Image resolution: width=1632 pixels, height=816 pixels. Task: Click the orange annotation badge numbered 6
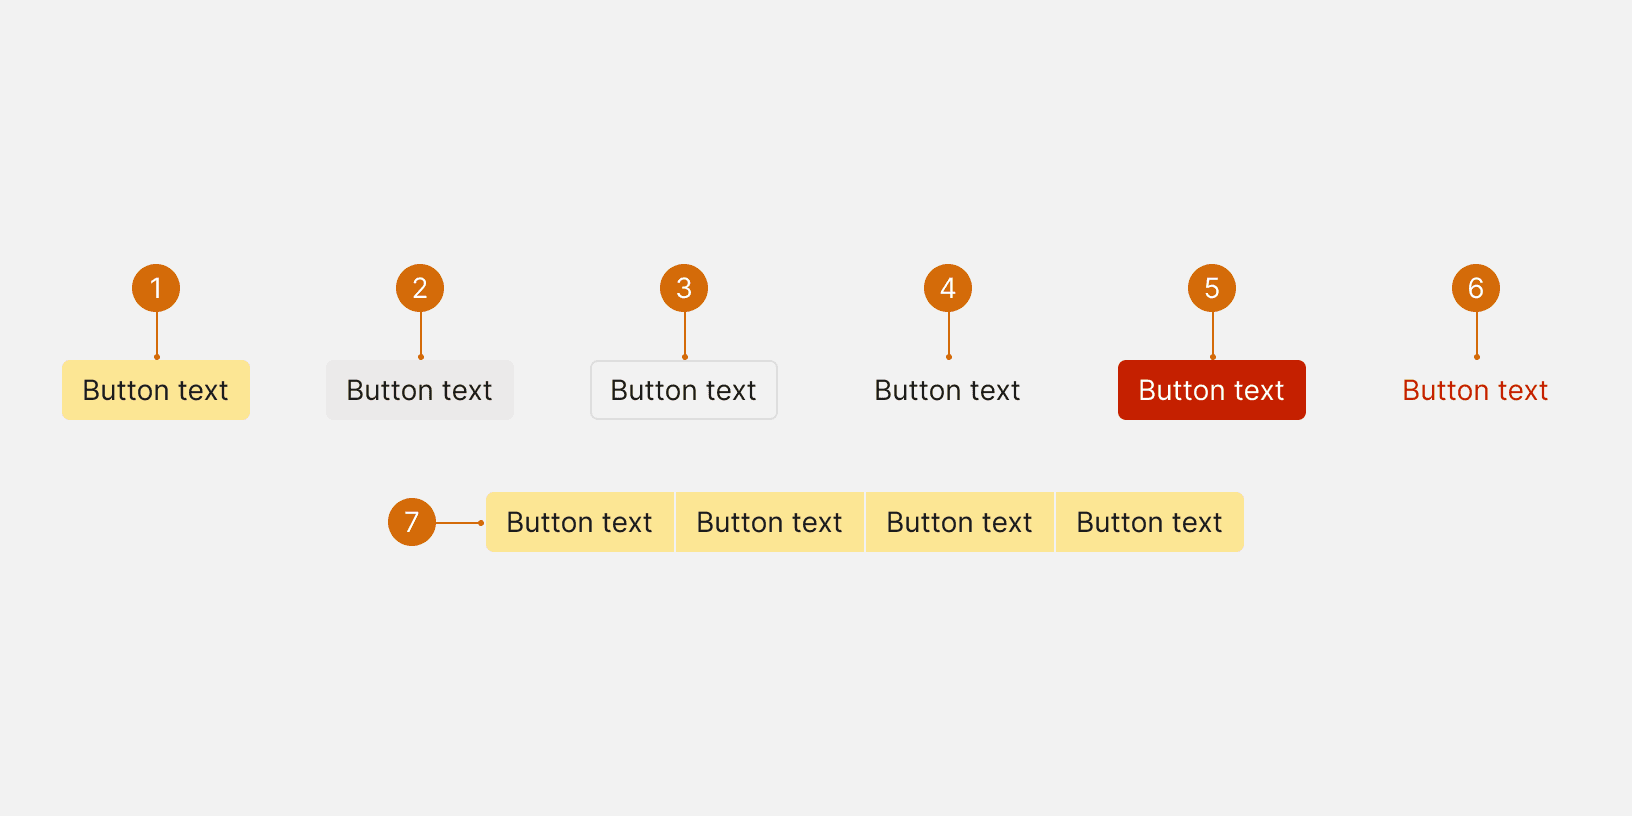click(1476, 288)
